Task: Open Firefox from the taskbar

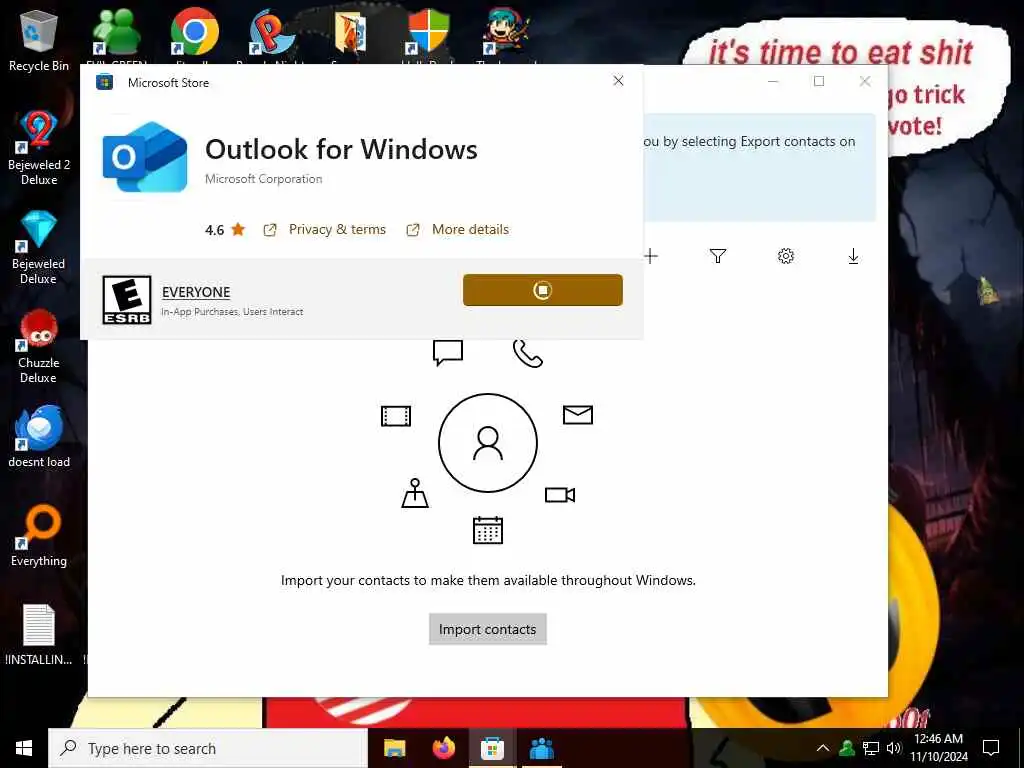Action: point(444,748)
